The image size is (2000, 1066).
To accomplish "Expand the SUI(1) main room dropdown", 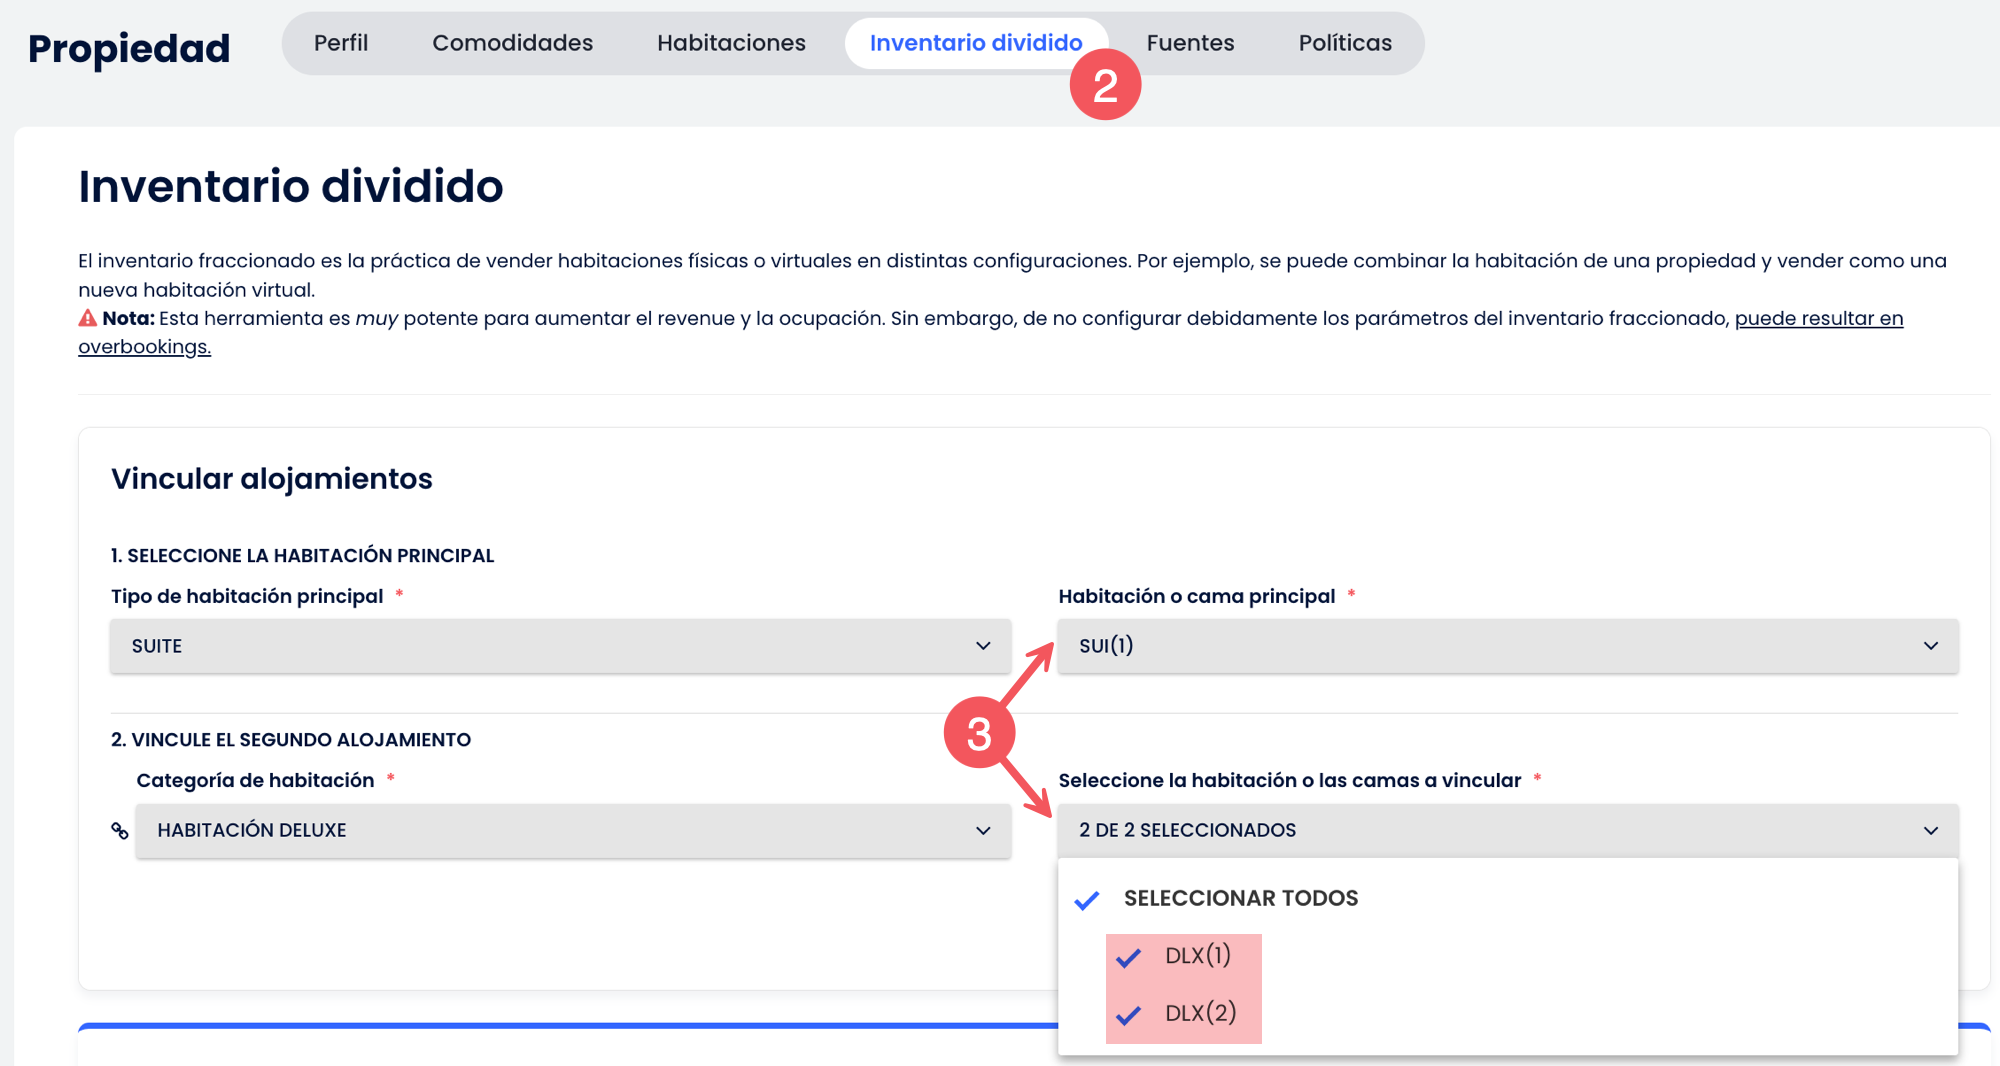I will point(1507,646).
